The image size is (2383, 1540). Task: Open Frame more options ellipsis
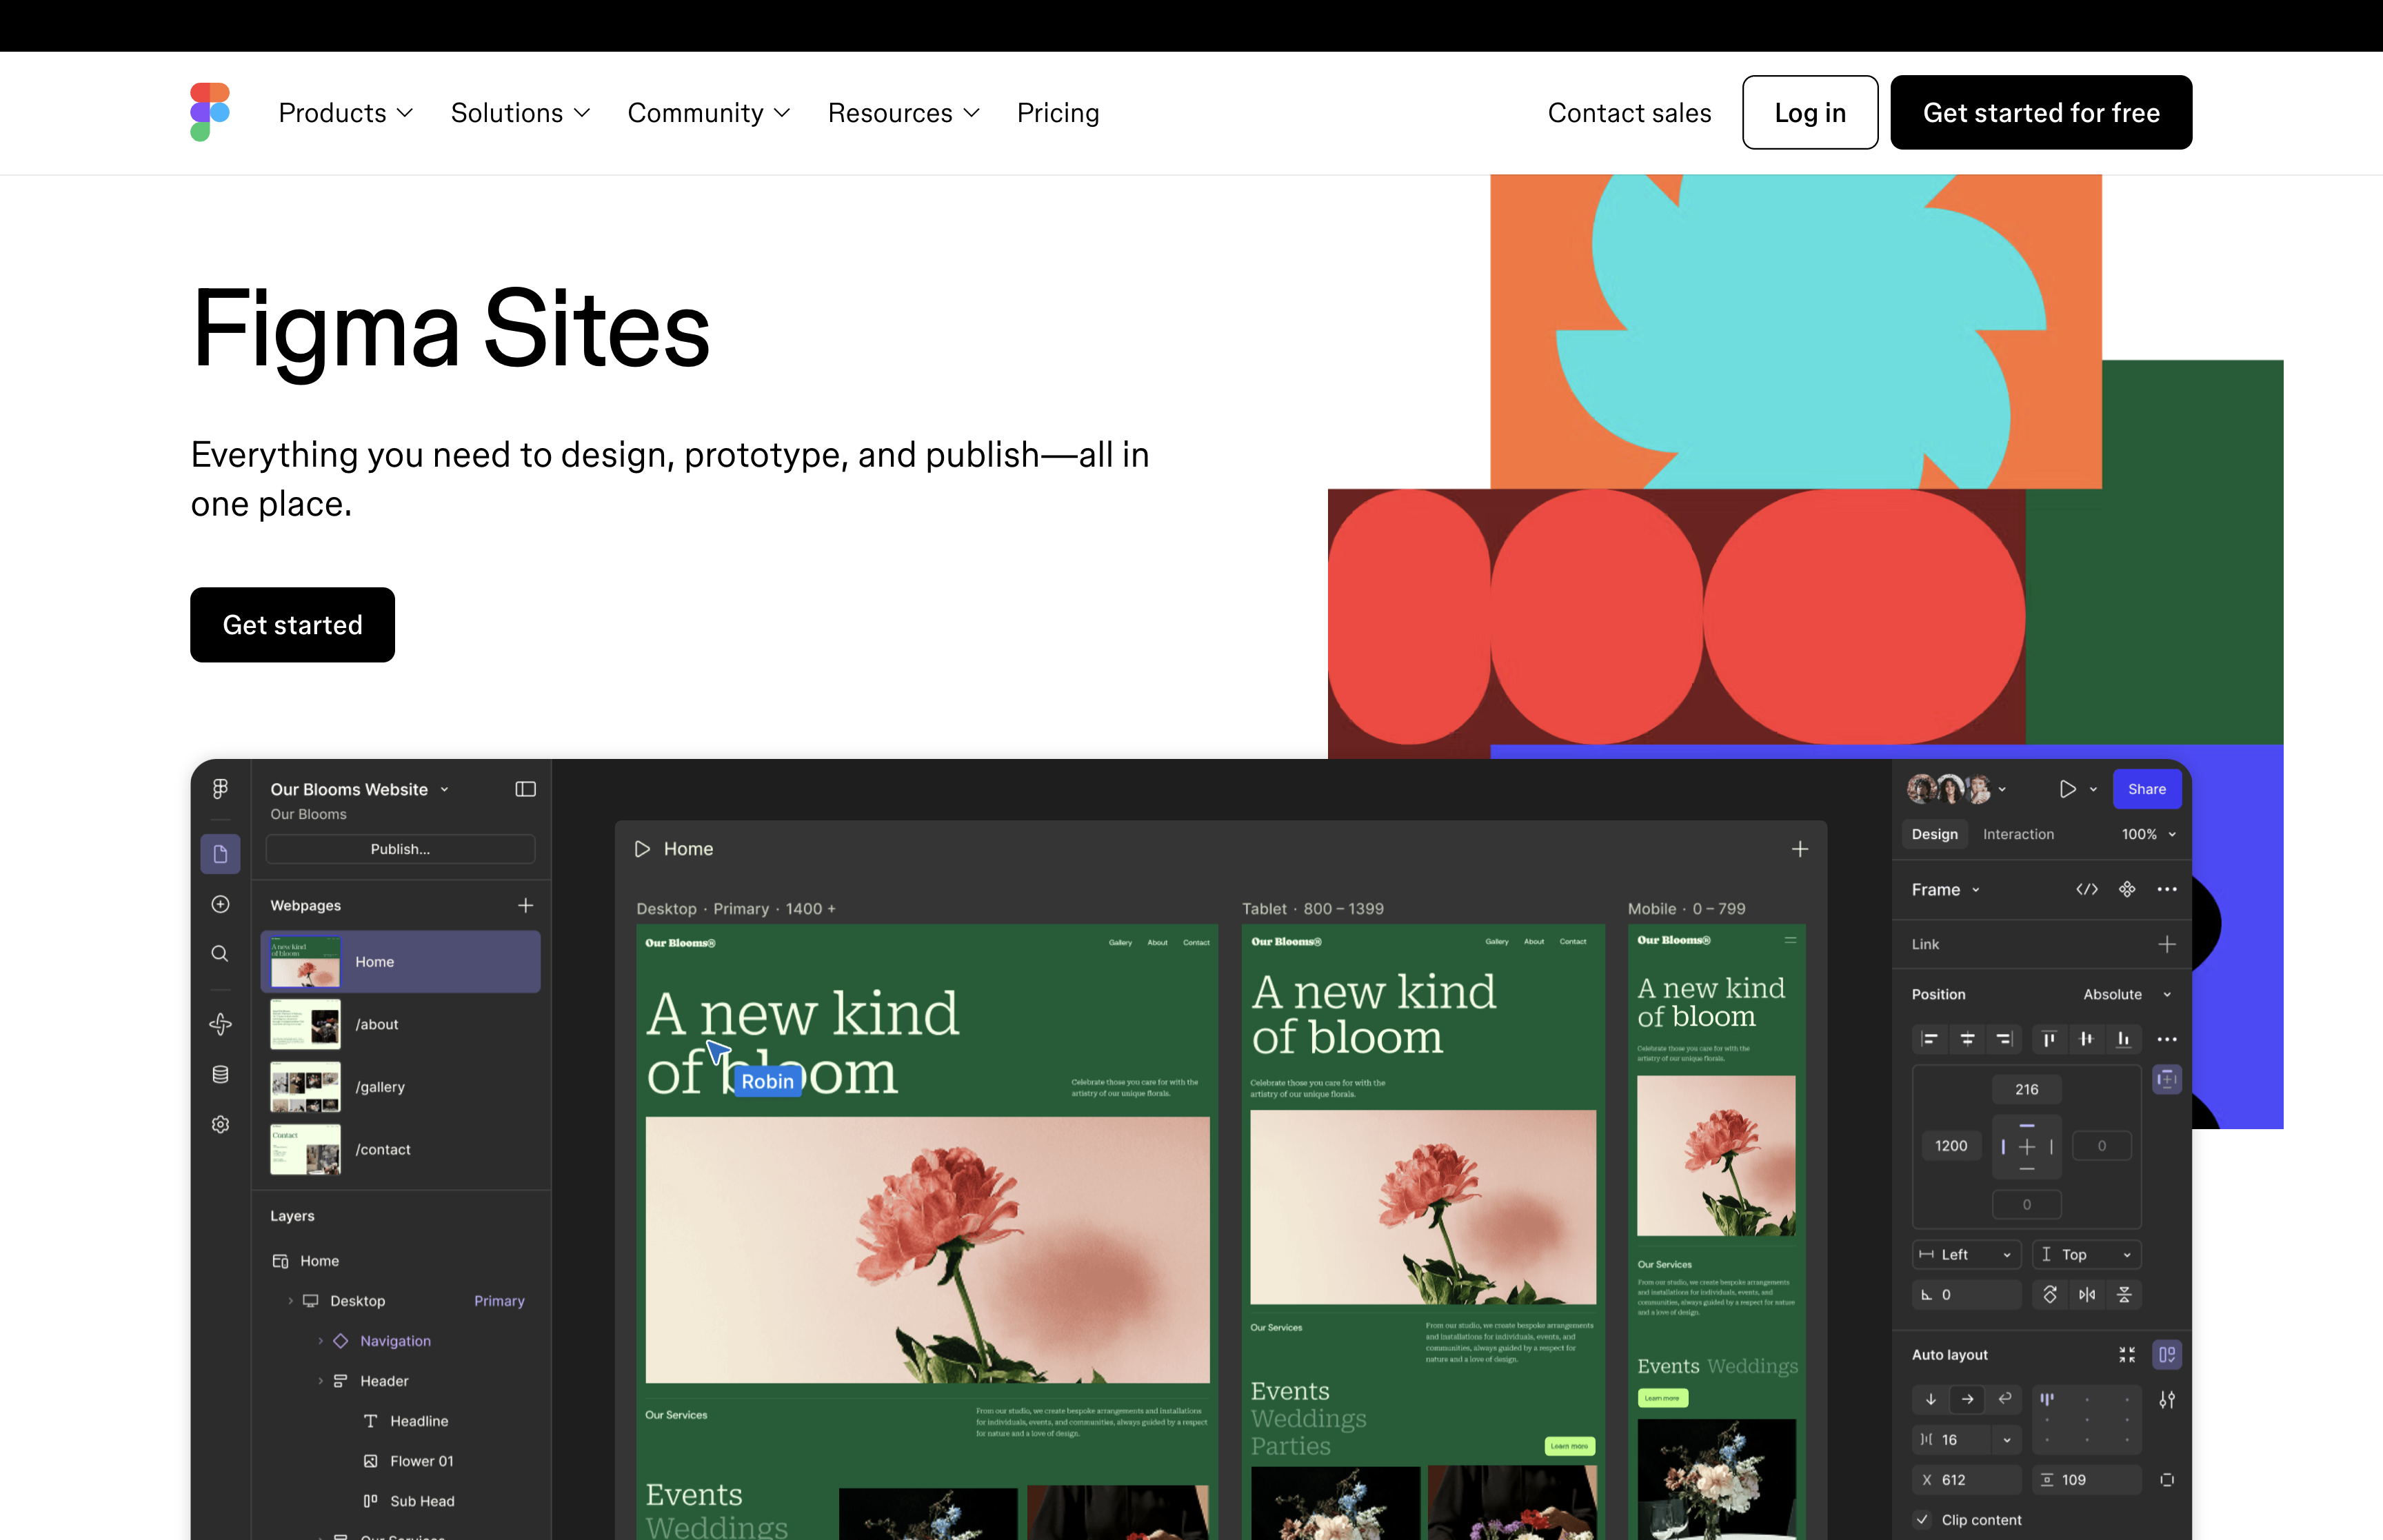[2167, 889]
